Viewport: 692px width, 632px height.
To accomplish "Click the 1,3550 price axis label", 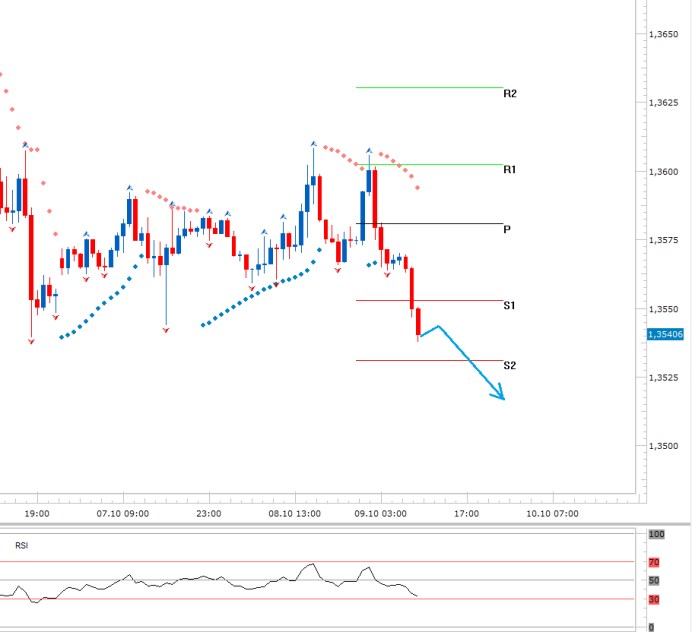I will (x=663, y=309).
